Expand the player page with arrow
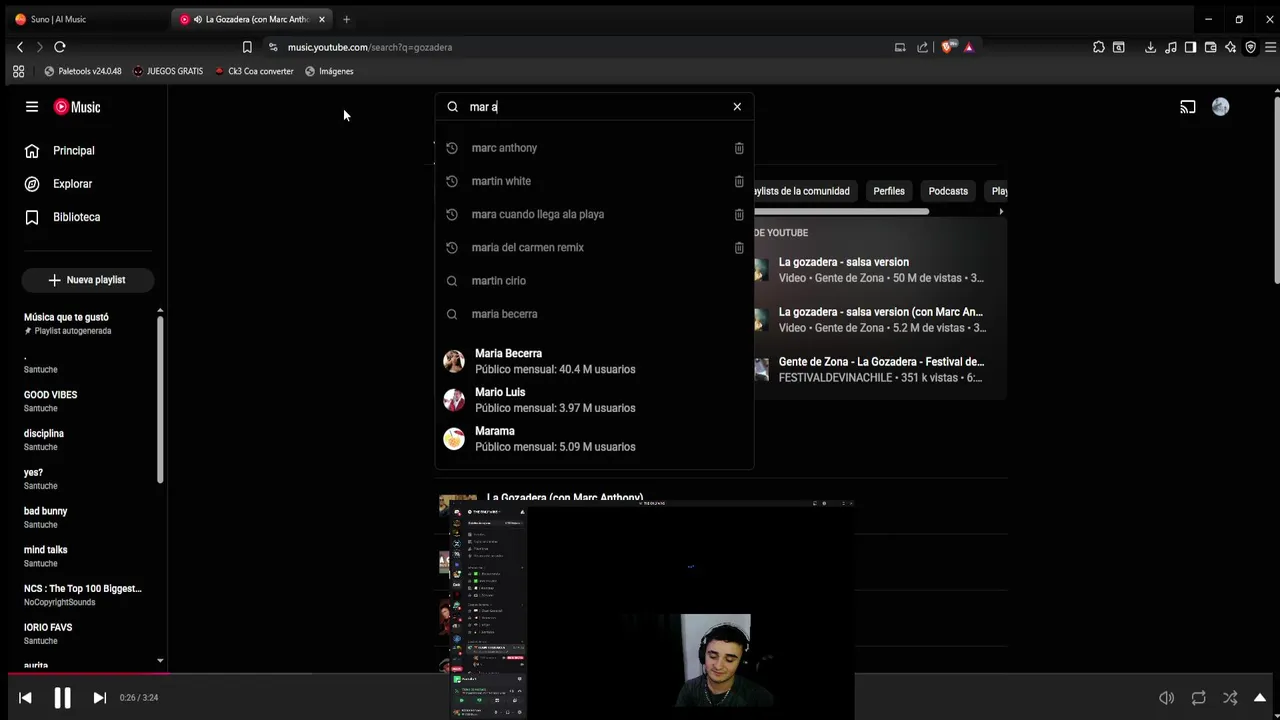This screenshot has width=1280, height=720. coord(1260,698)
